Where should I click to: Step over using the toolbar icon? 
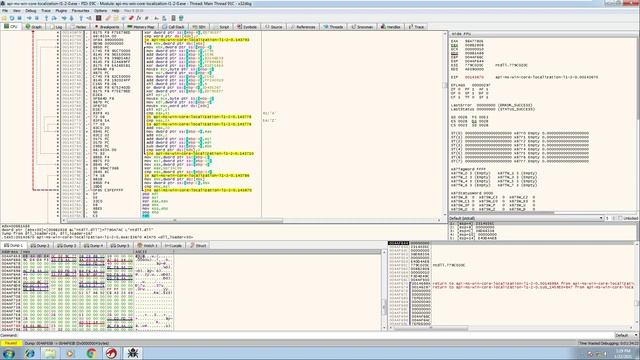[54, 18]
